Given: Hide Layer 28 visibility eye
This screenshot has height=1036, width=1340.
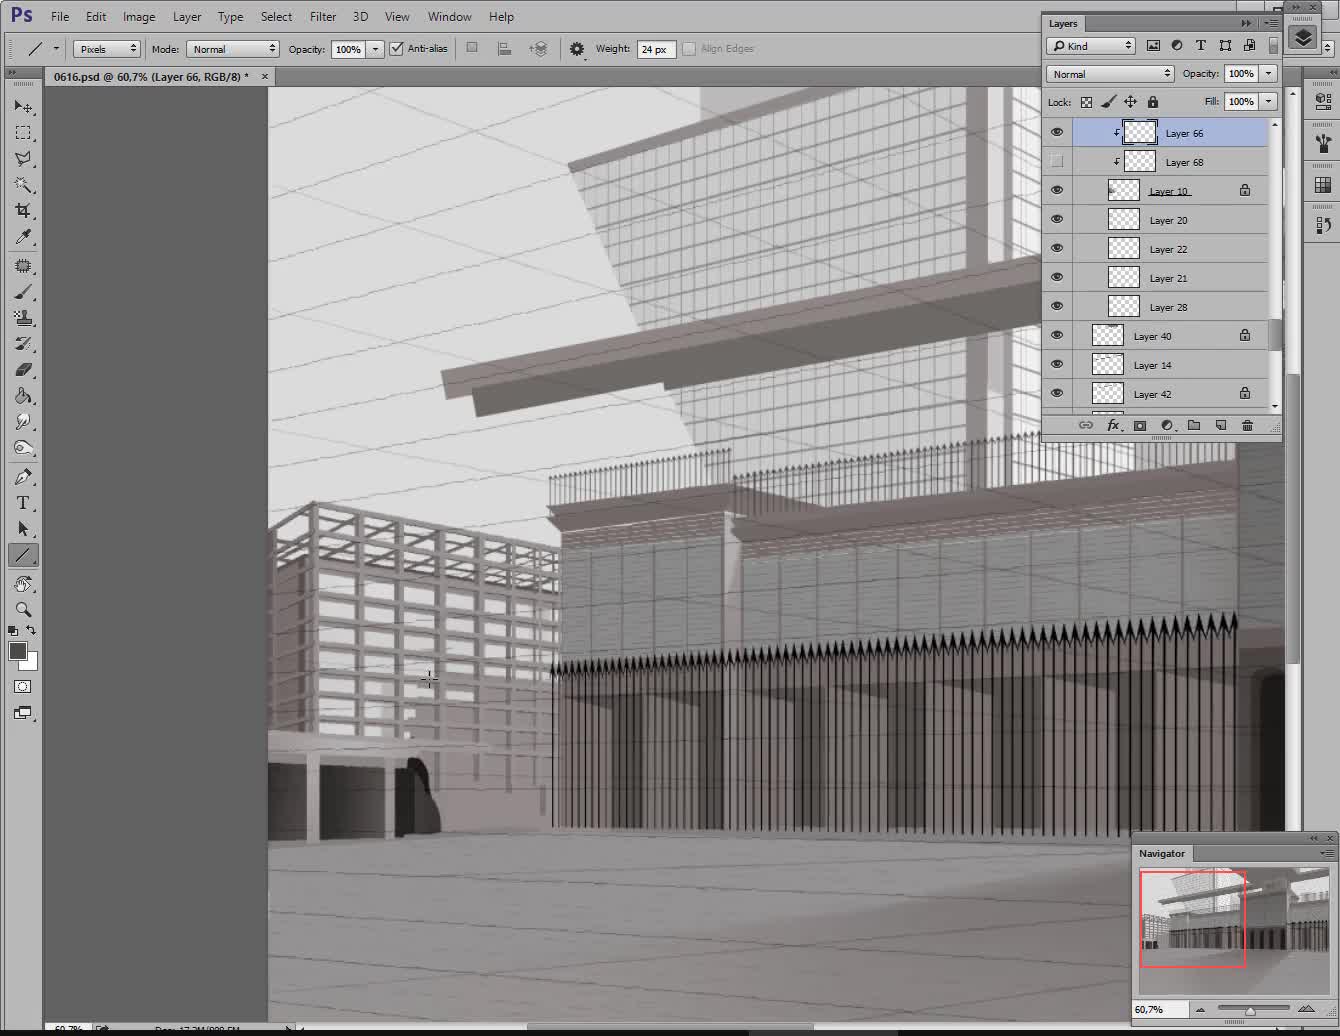Looking at the screenshot, I should [x=1057, y=306].
